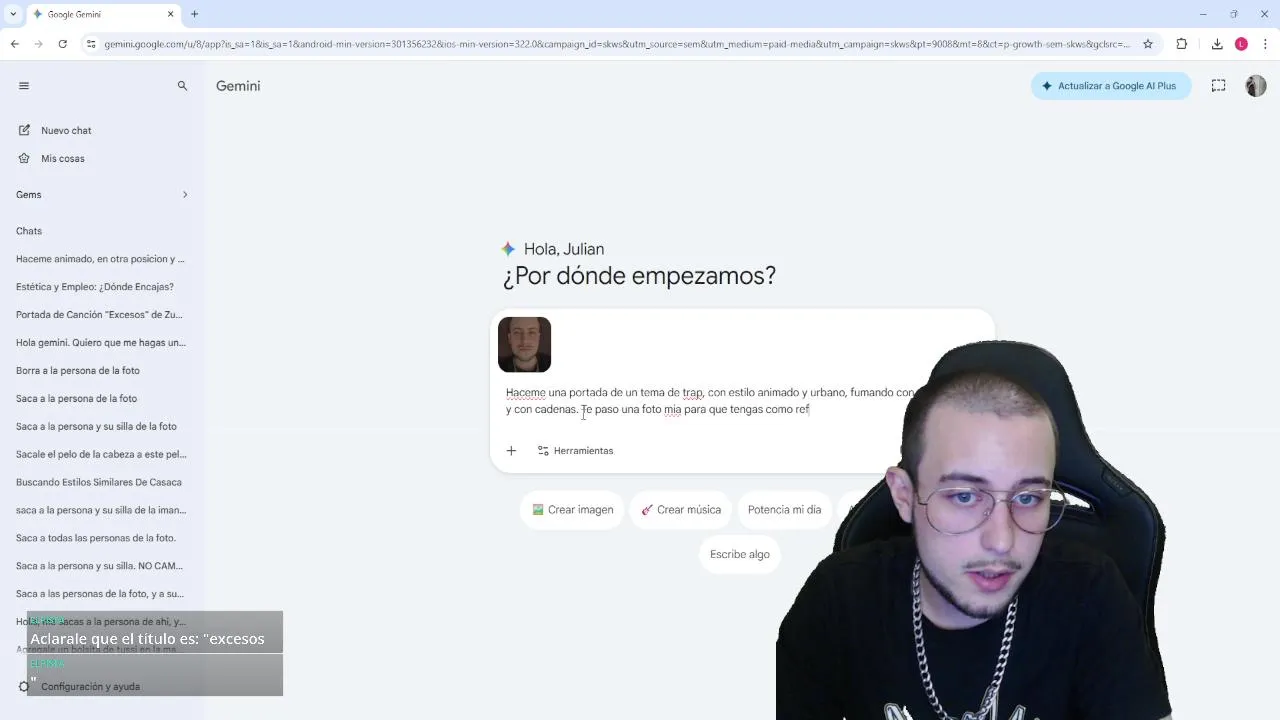The width and height of the screenshot is (1280, 720).
Task: Click the browser back arrow
Action: pos(14,44)
